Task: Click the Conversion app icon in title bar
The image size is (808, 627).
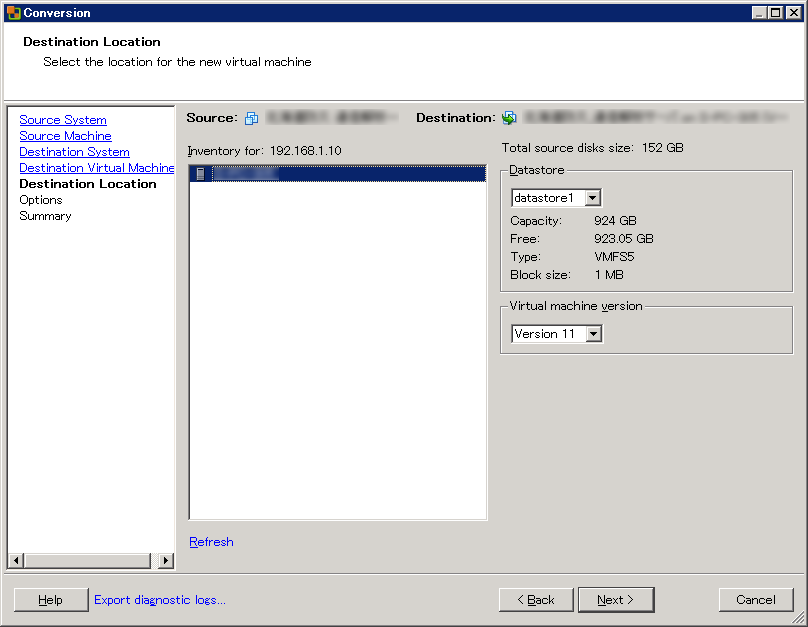Action: tap(13, 13)
